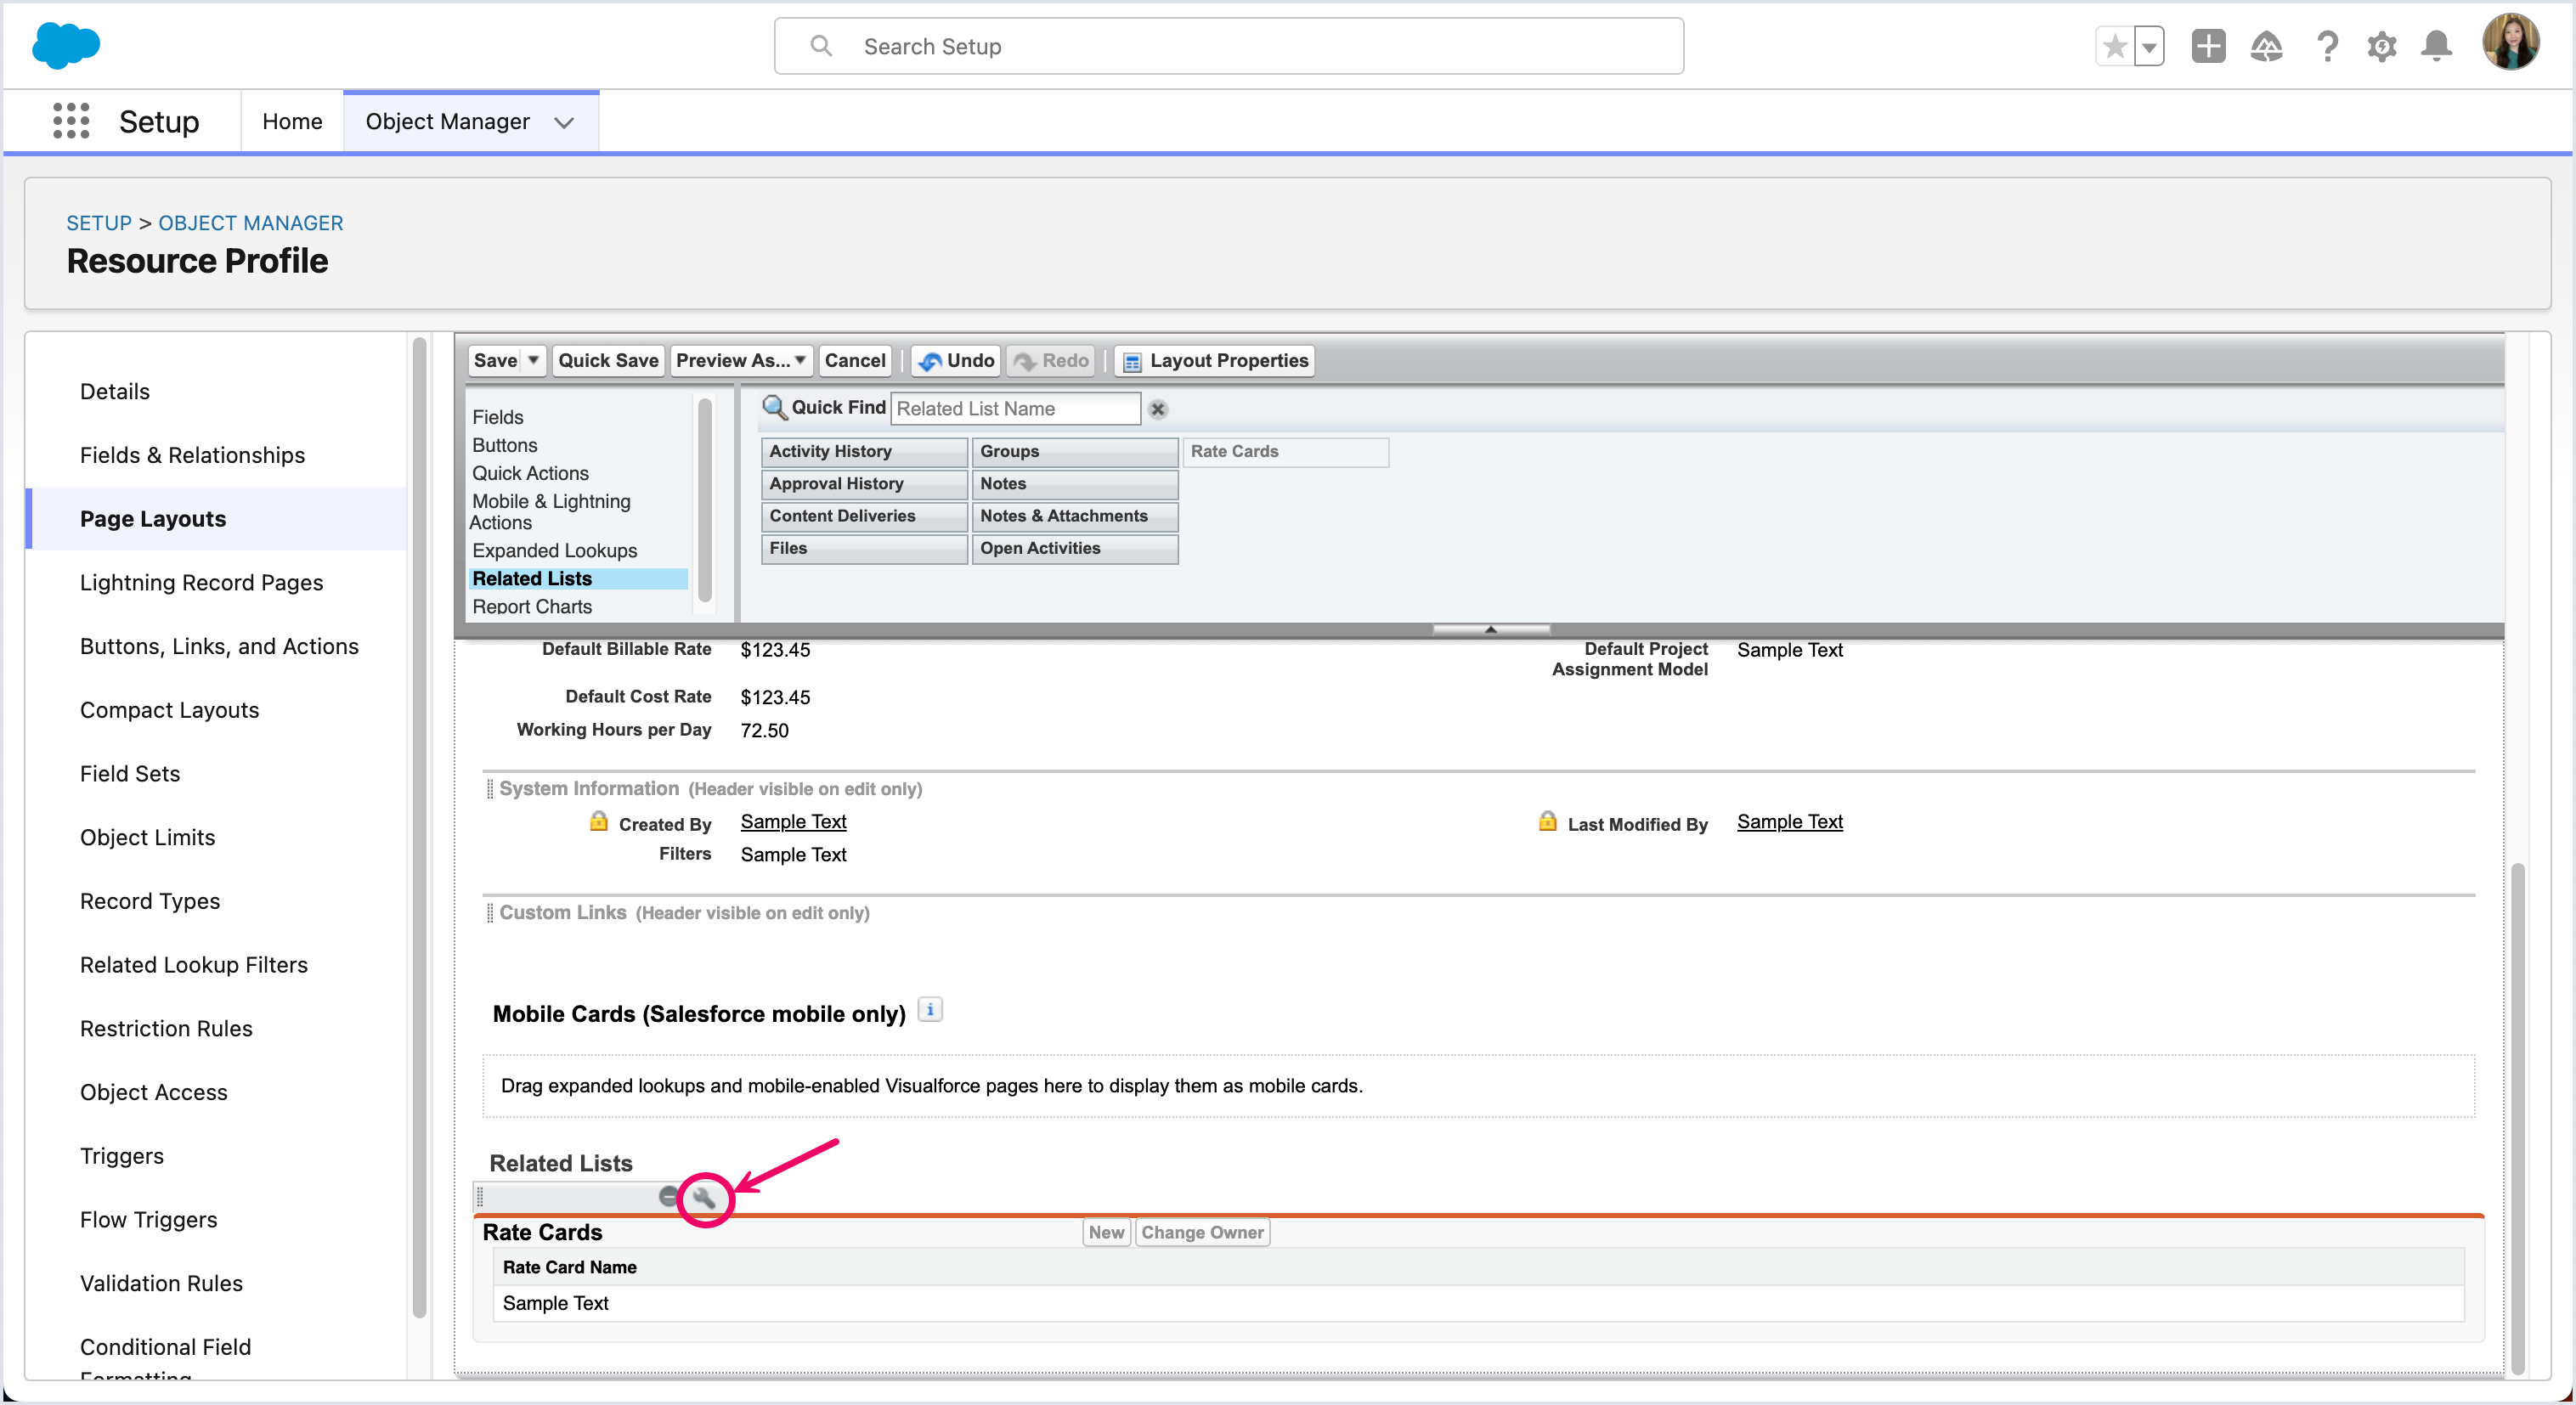This screenshot has width=2576, height=1405.
Task: Click Quick Save
Action: pos(608,360)
